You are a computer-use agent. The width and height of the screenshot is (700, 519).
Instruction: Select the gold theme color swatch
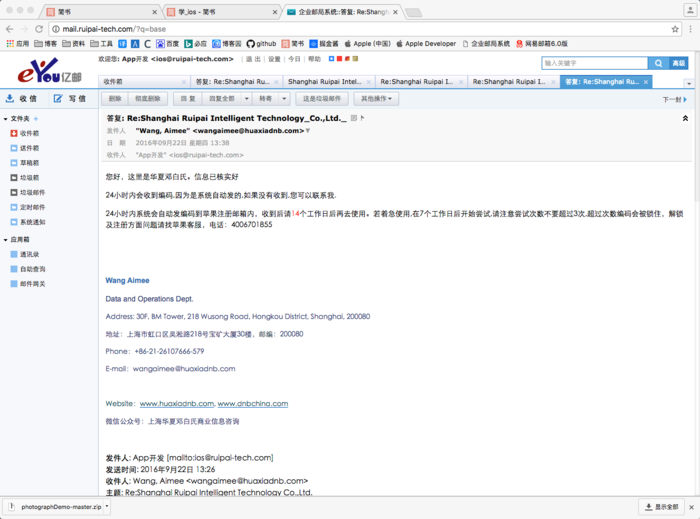(x=355, y=58)
